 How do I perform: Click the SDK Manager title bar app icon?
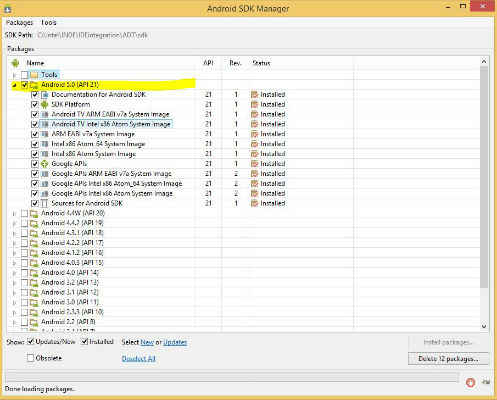[8, 8]
